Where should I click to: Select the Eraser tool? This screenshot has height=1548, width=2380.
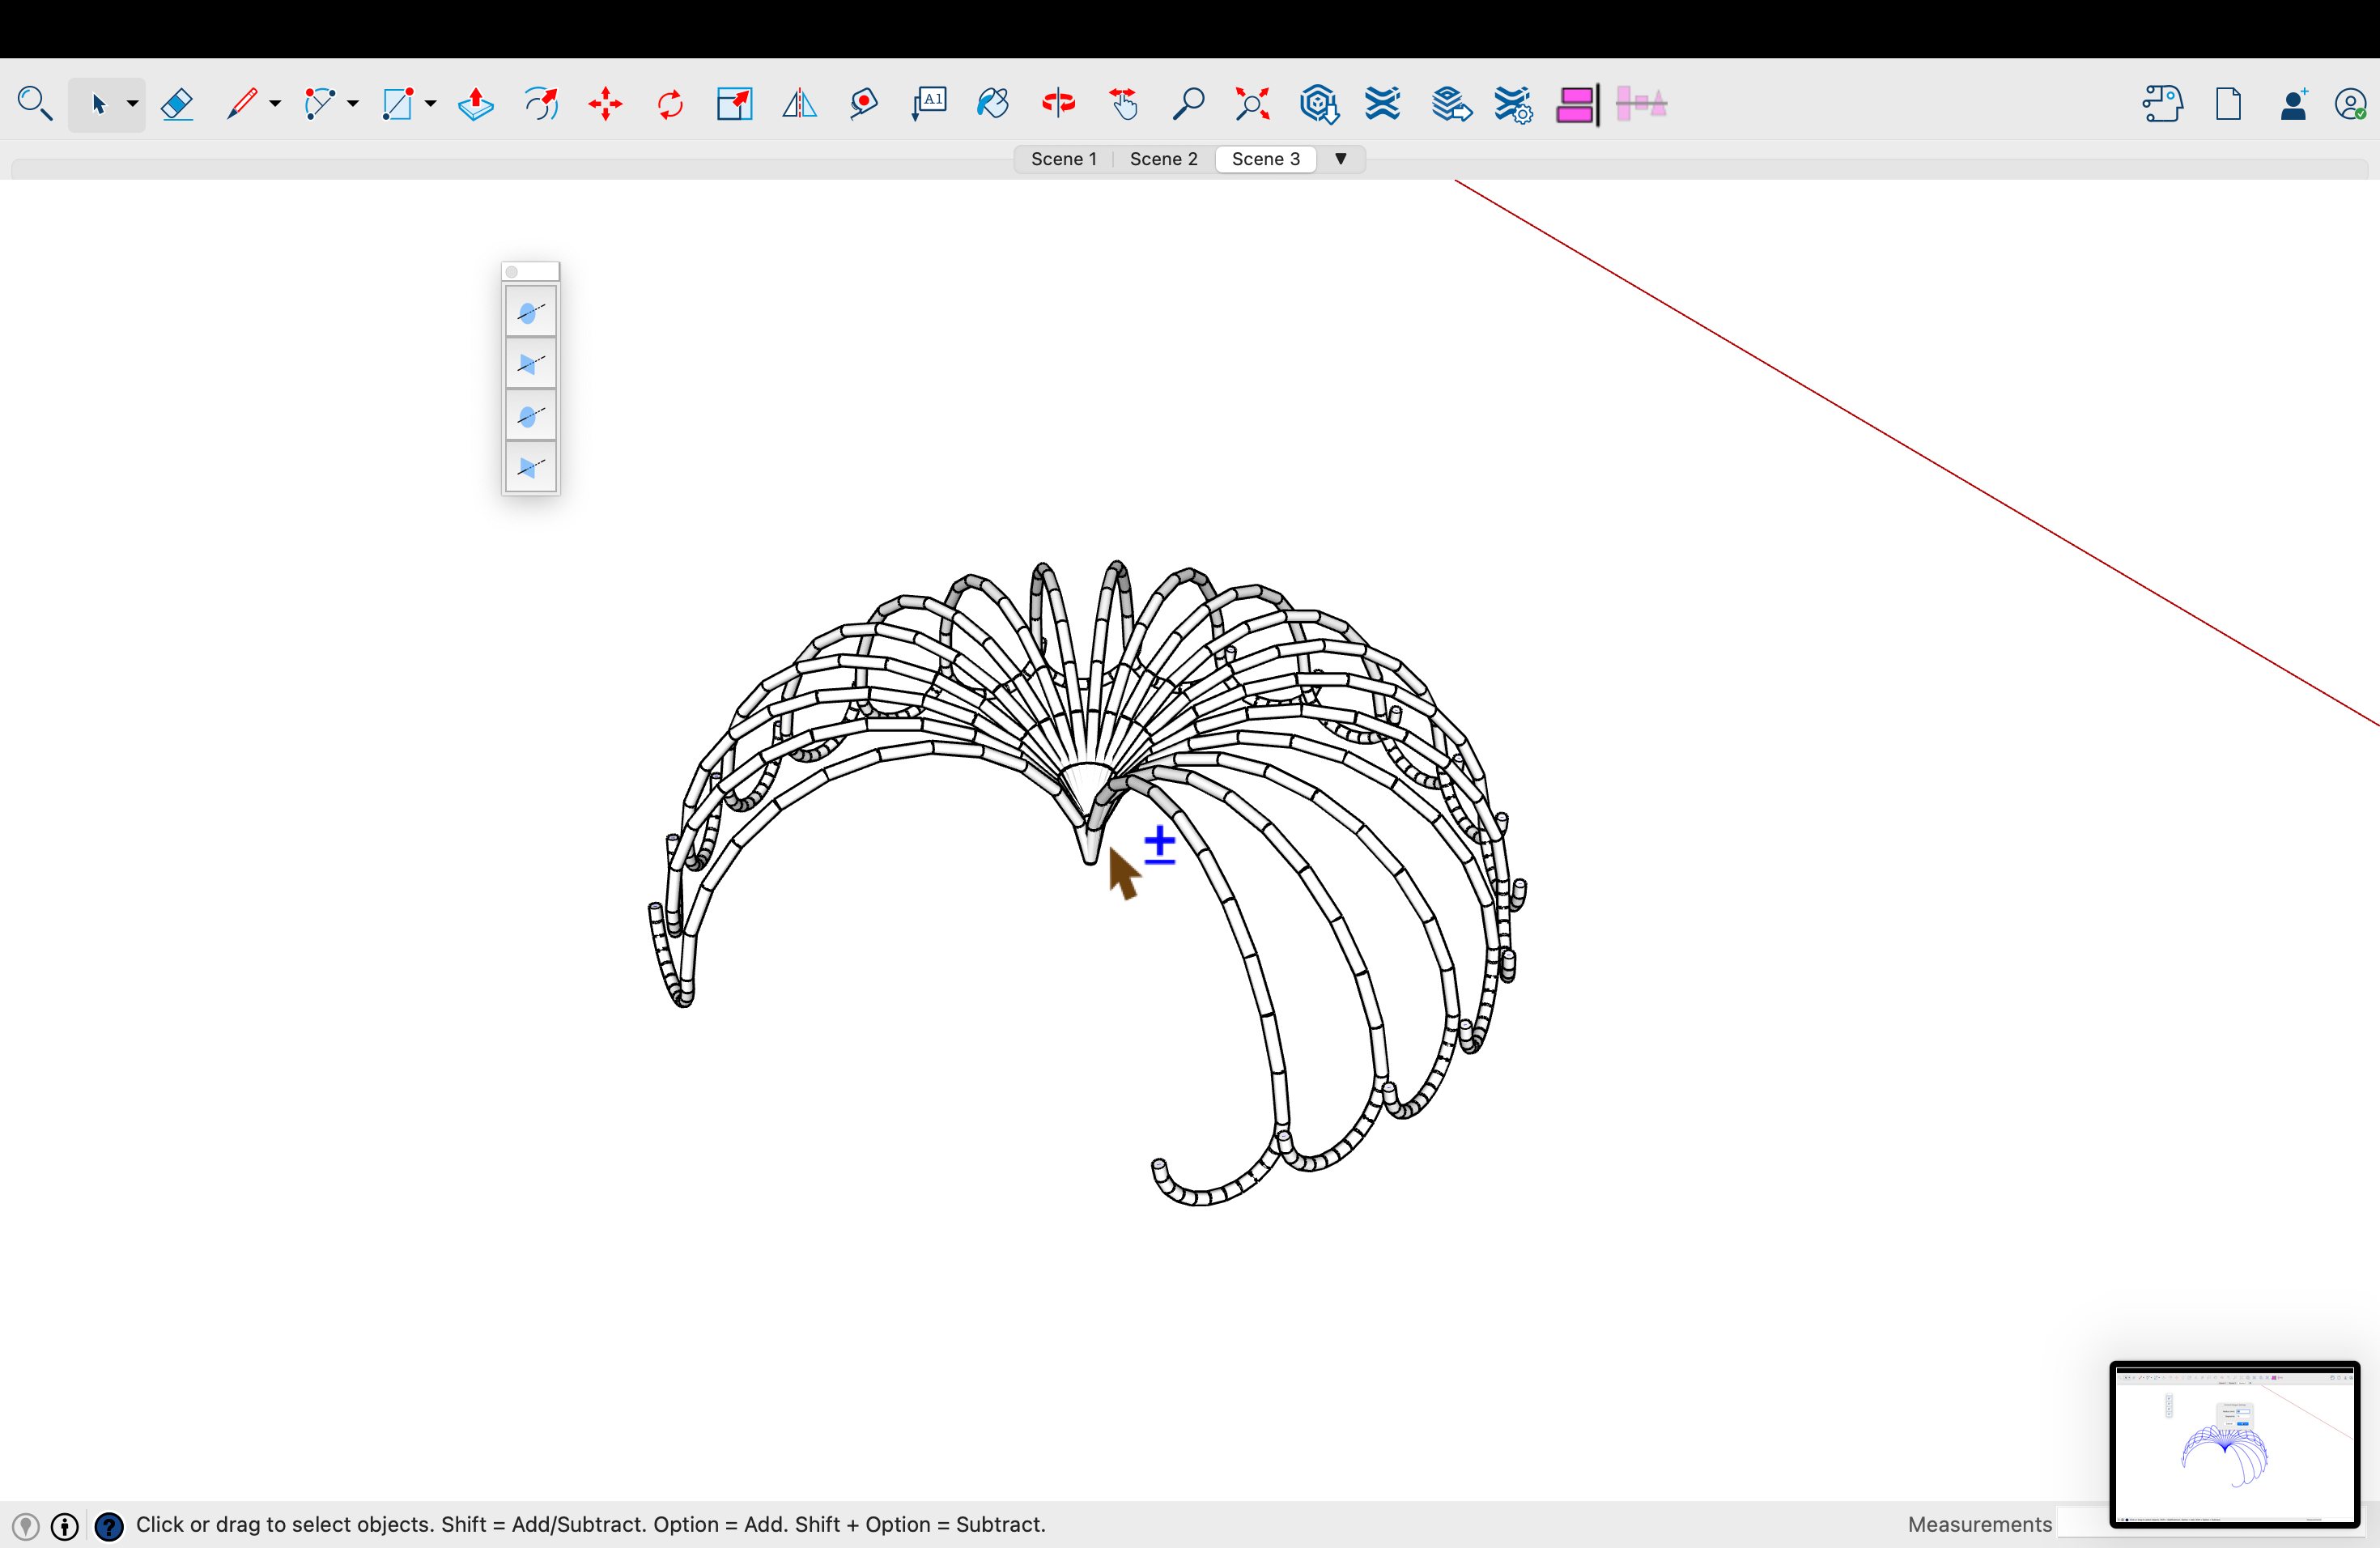[x=177, y=104]
